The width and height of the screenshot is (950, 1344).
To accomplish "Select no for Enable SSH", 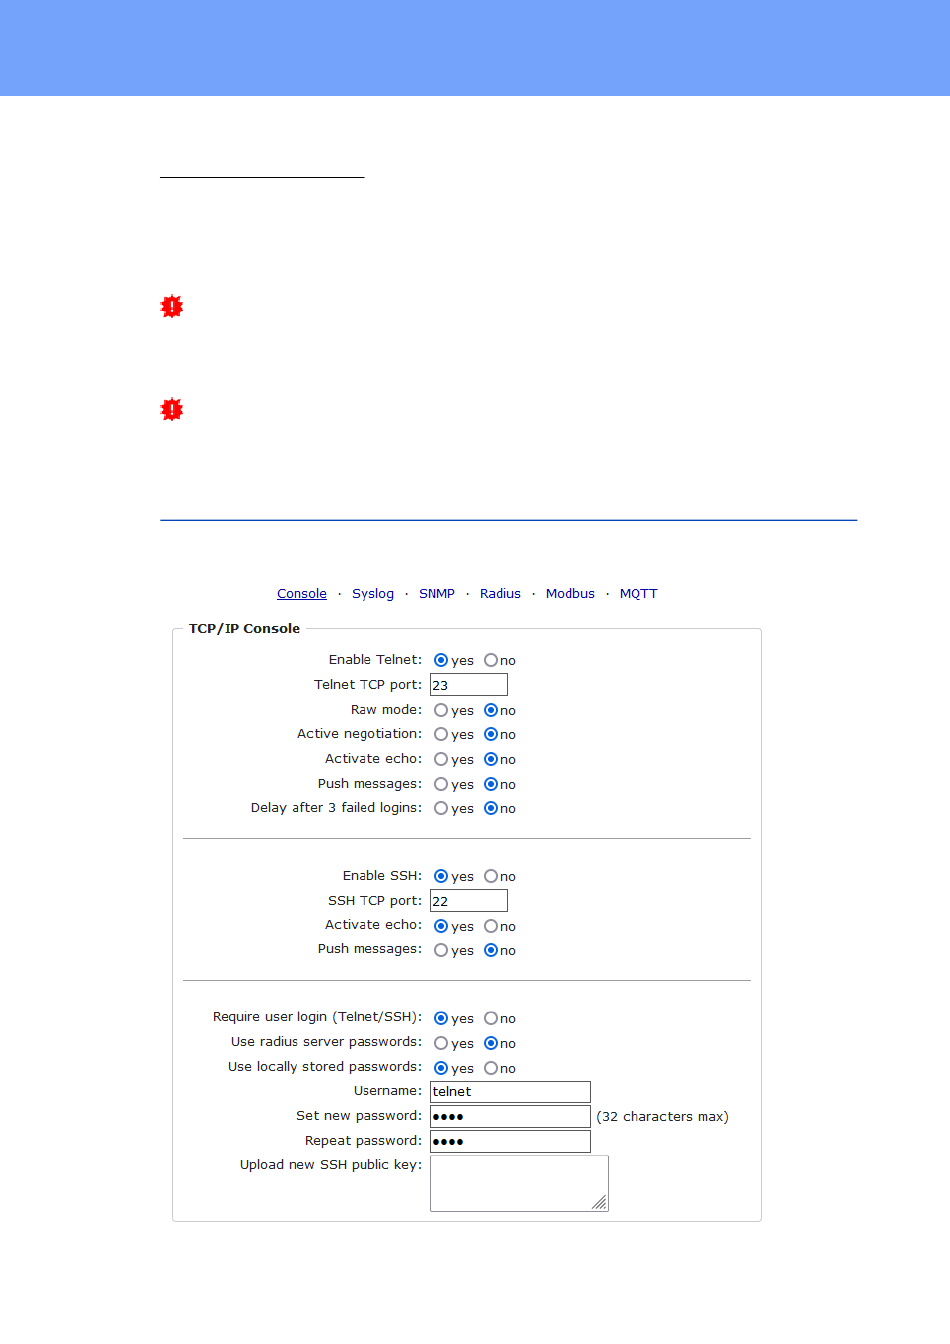I will tap(491, 876).
